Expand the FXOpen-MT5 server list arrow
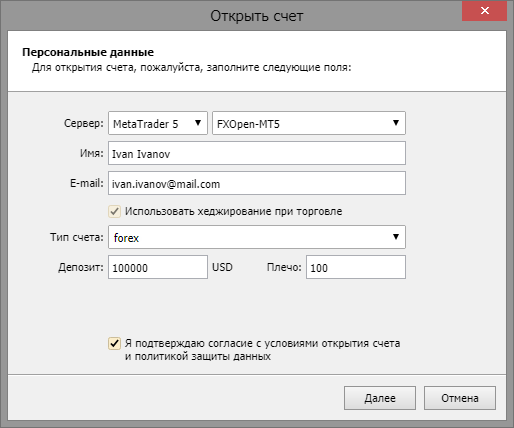This screenshot has height=428, width=514. click(396, 123)
